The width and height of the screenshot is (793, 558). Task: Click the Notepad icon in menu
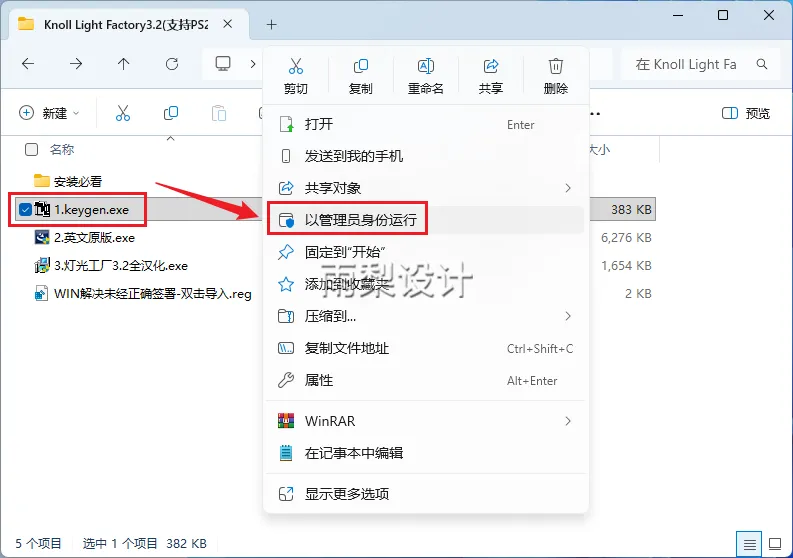click(286, 453)
